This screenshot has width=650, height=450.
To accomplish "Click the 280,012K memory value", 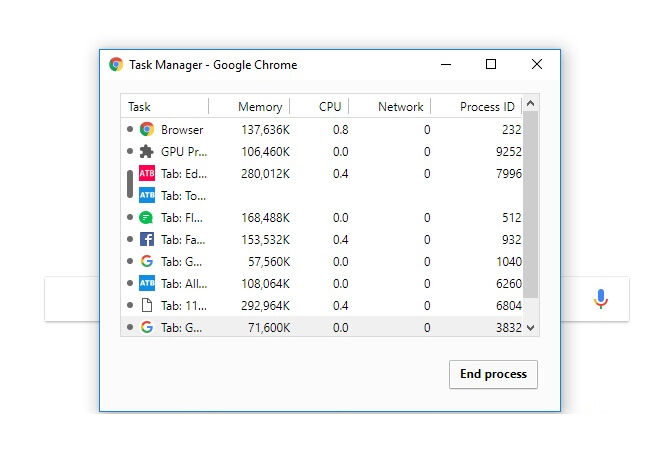I will click(265, 174).
